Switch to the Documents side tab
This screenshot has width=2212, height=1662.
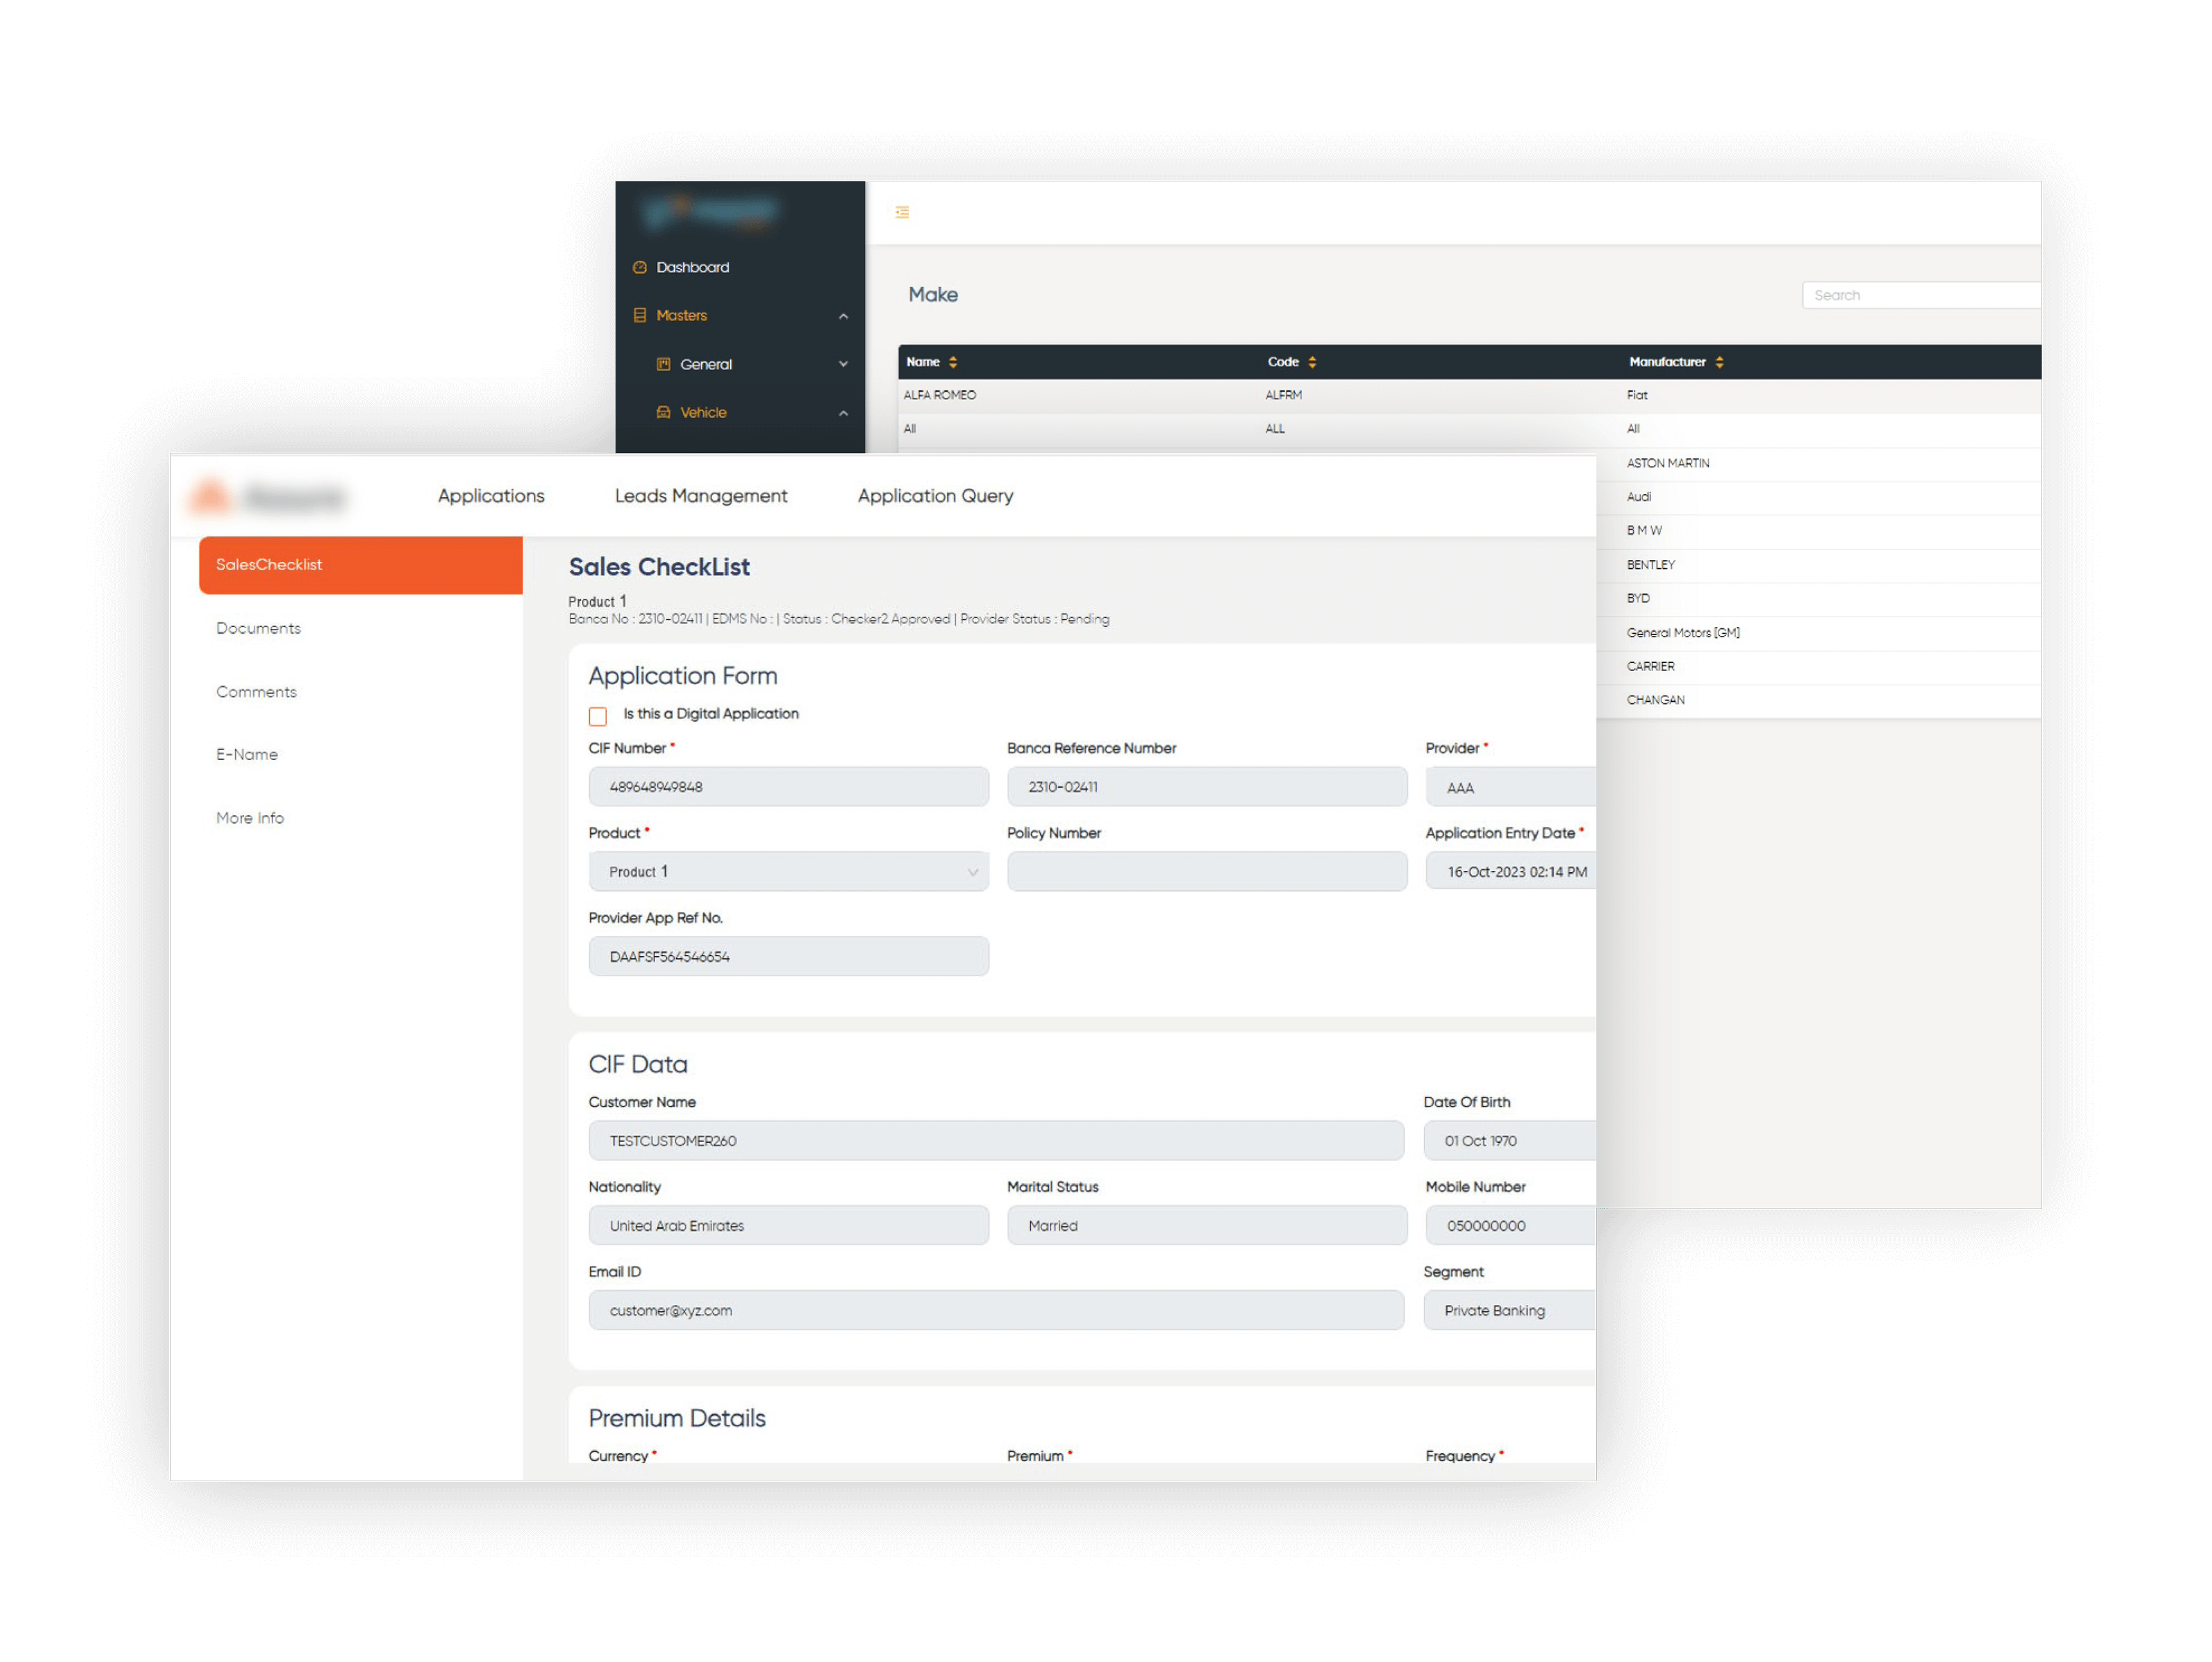tap(258, 628)
